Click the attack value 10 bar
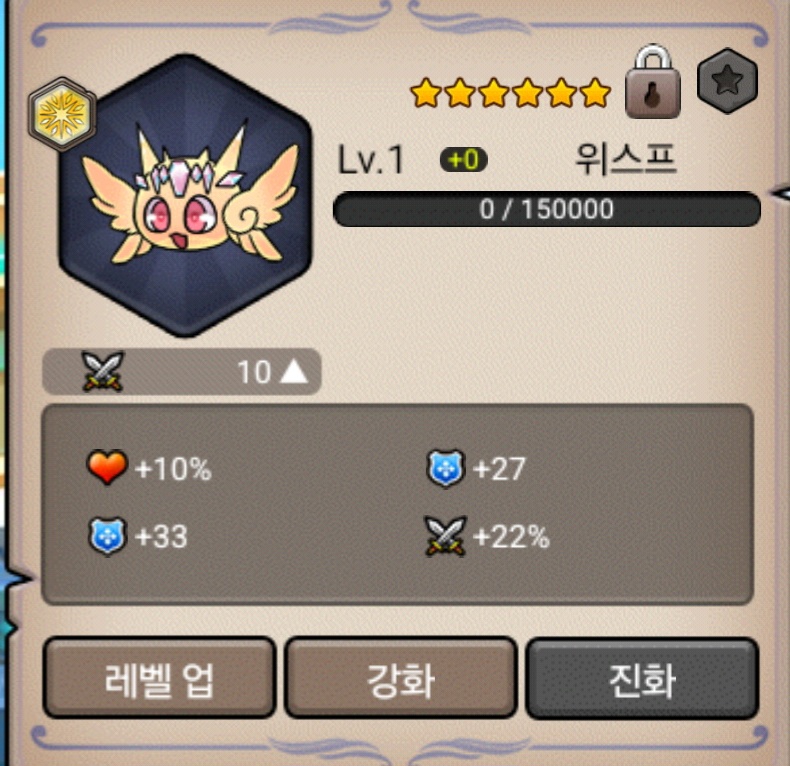790x766 pixels. [x=182, y=371]
